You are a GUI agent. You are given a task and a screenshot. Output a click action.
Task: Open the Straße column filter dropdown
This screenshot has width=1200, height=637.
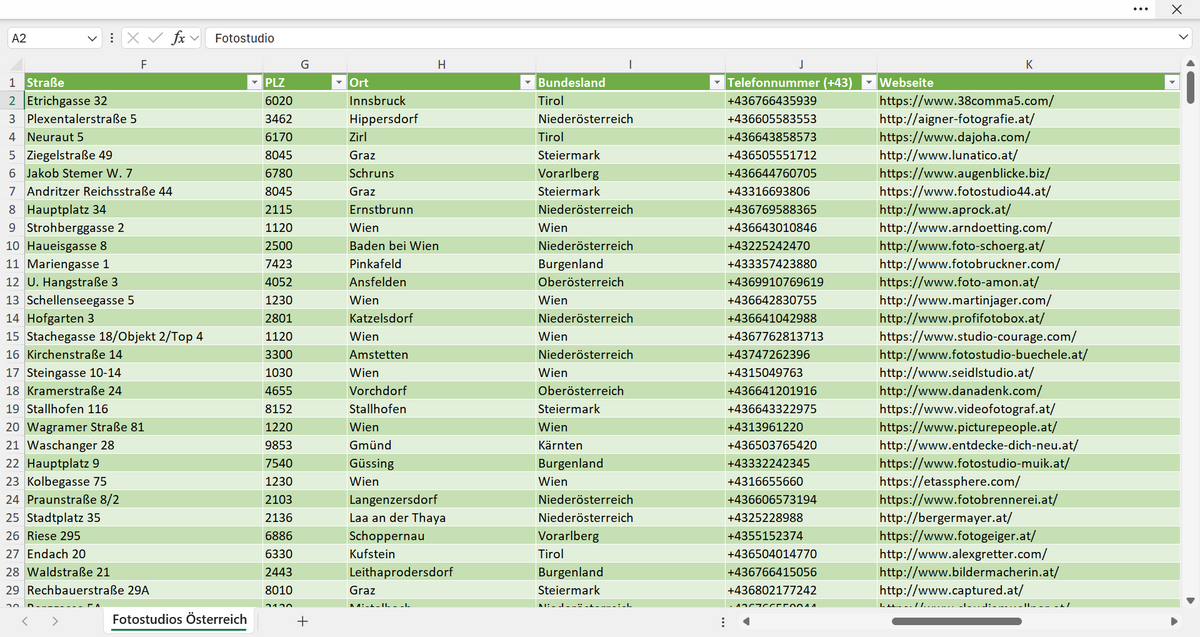coord(254,82)
